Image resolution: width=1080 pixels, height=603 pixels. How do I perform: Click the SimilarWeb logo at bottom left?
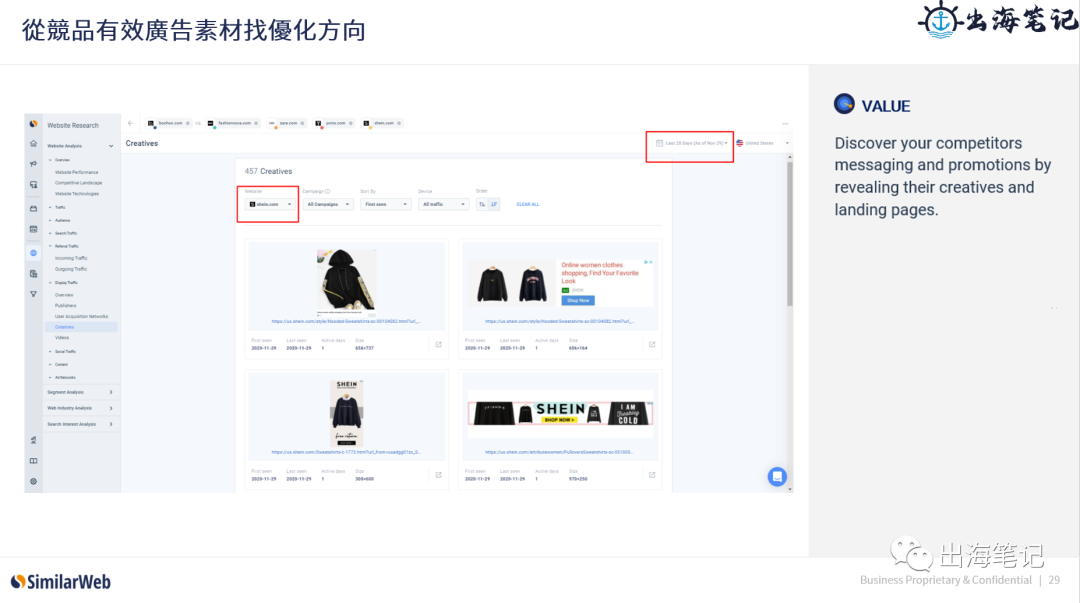click(59, 581)
